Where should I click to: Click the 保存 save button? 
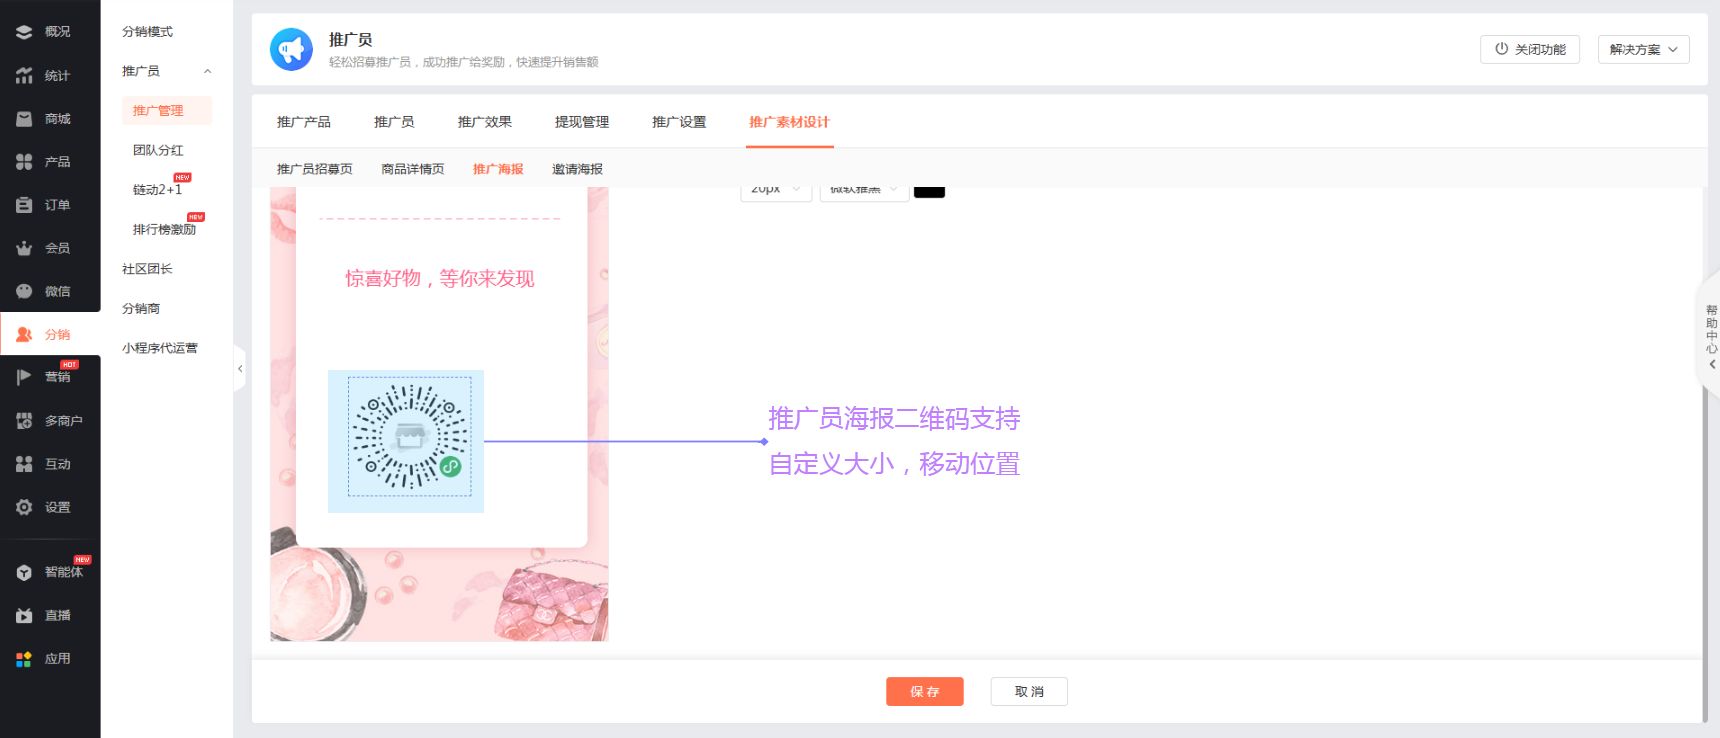coord(925,692)
